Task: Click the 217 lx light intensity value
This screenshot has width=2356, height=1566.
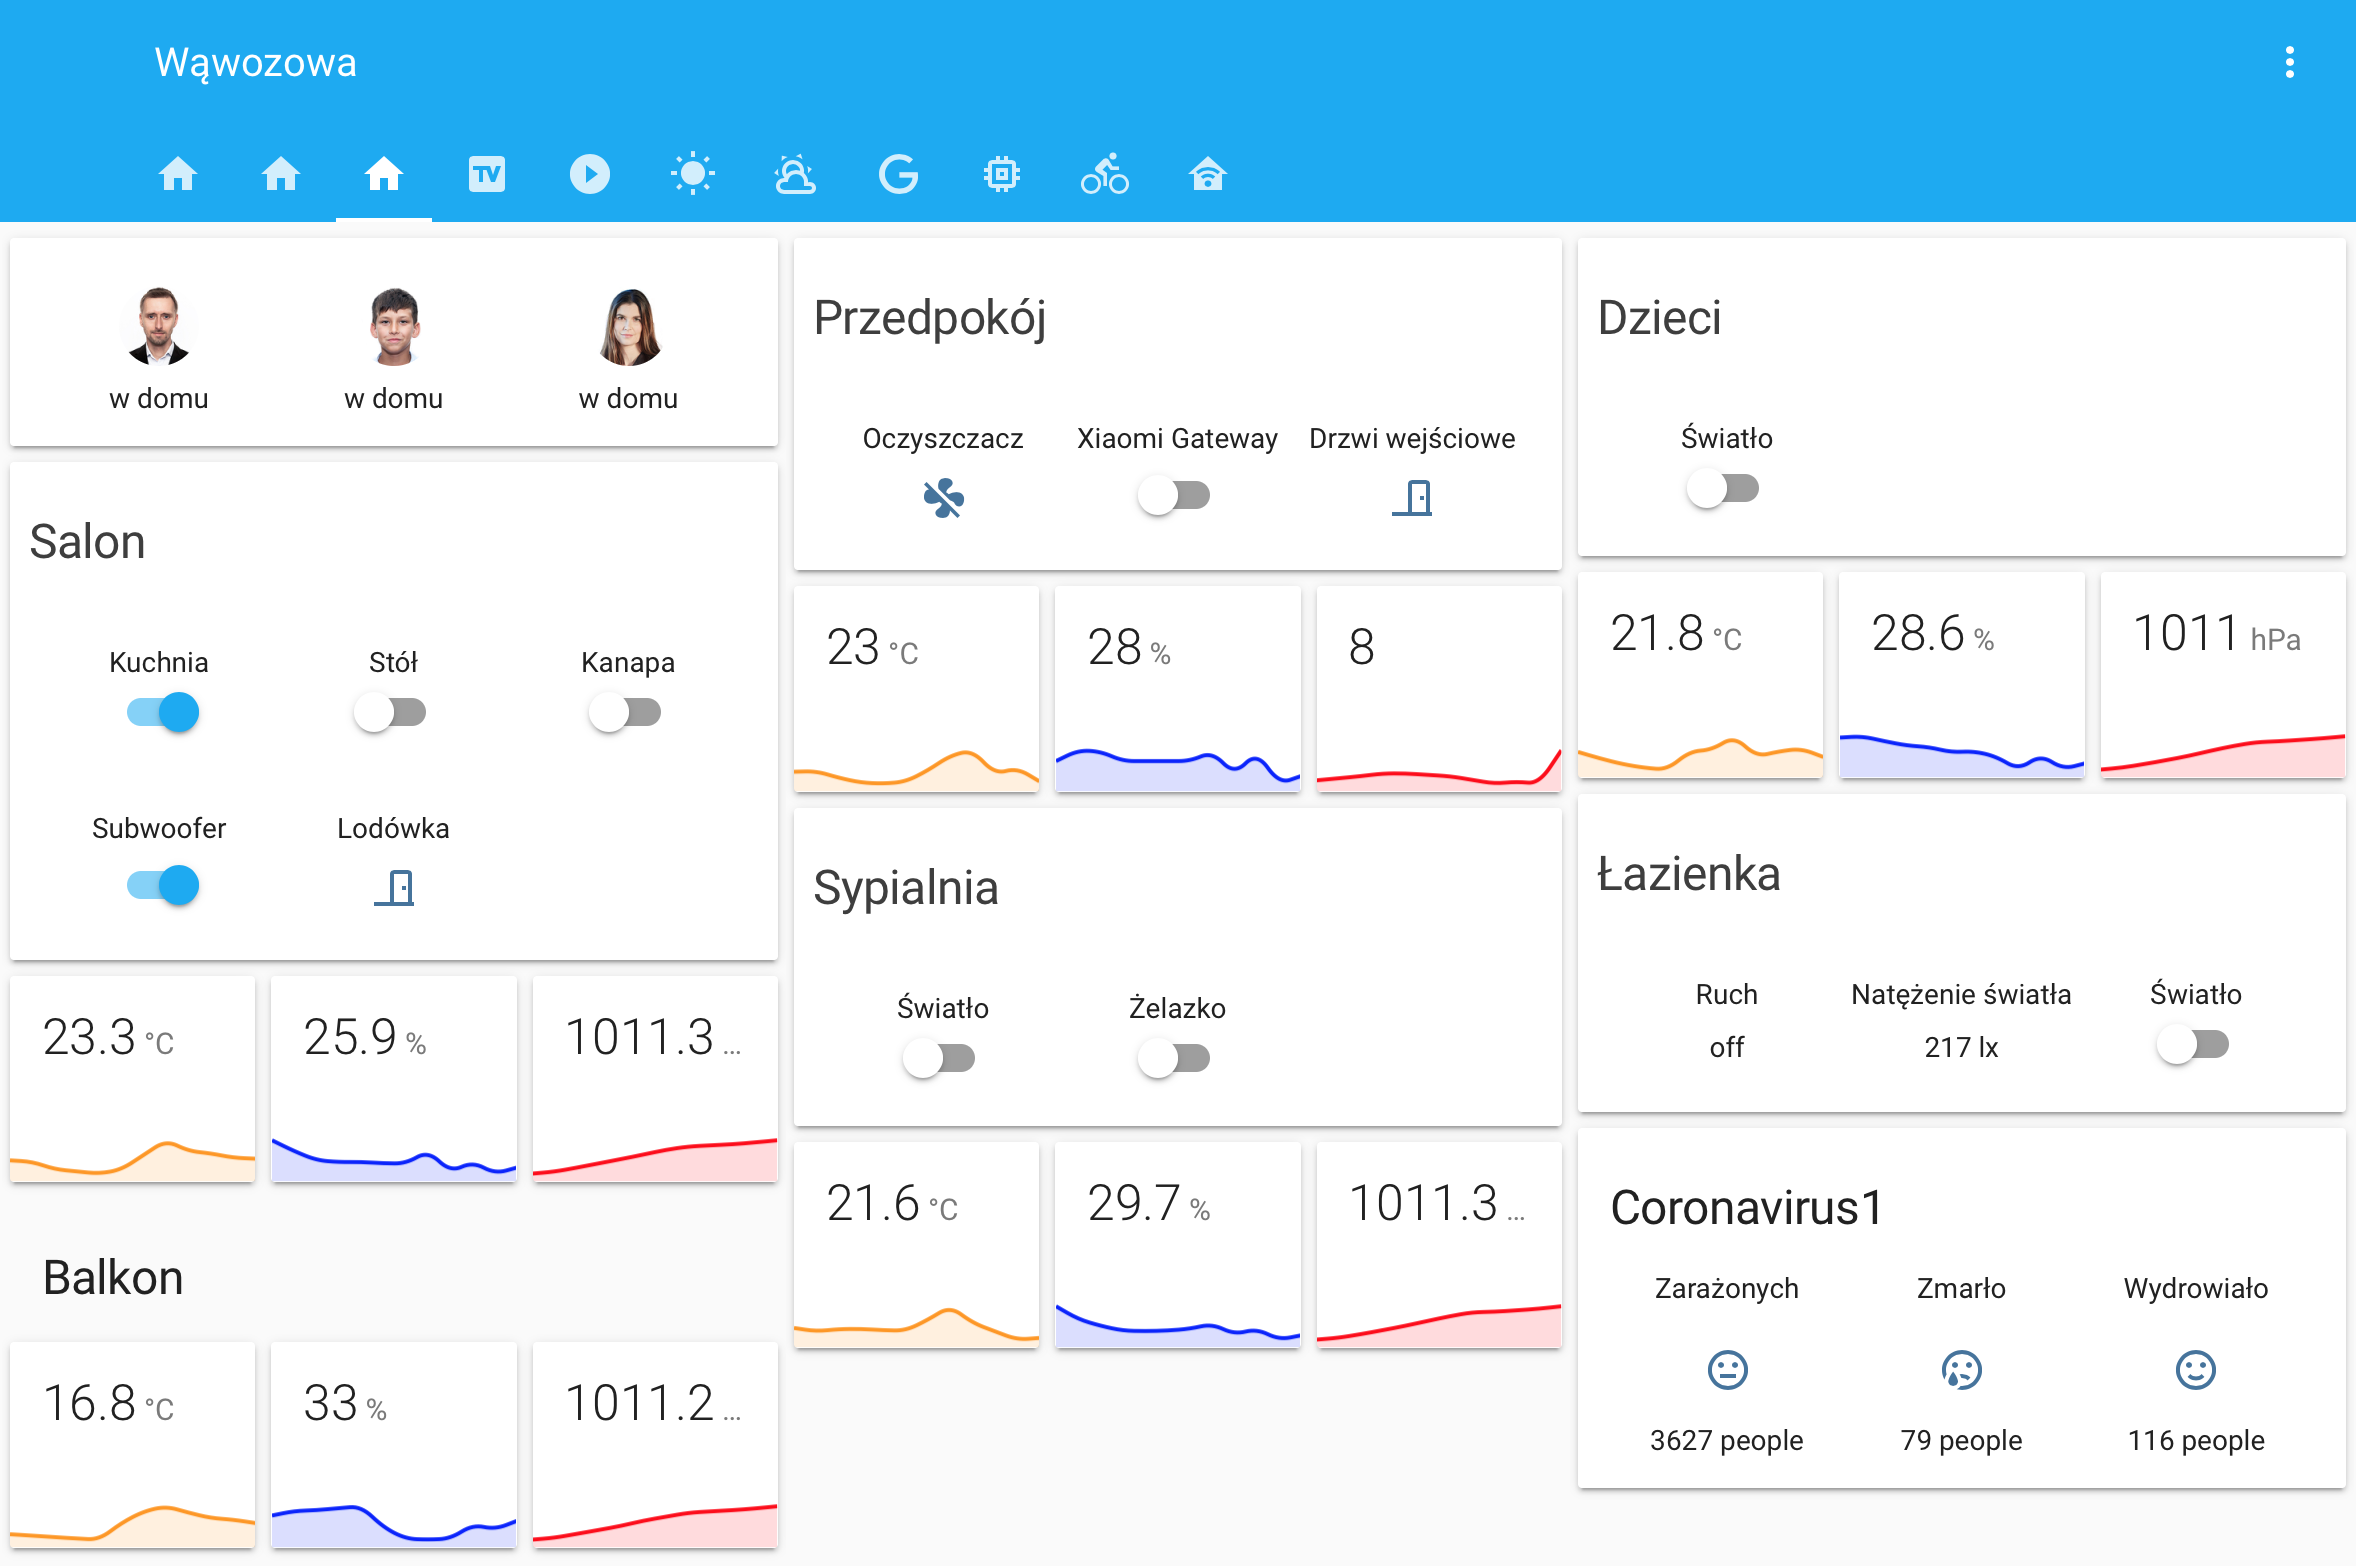Action: coord(1960,1046)
